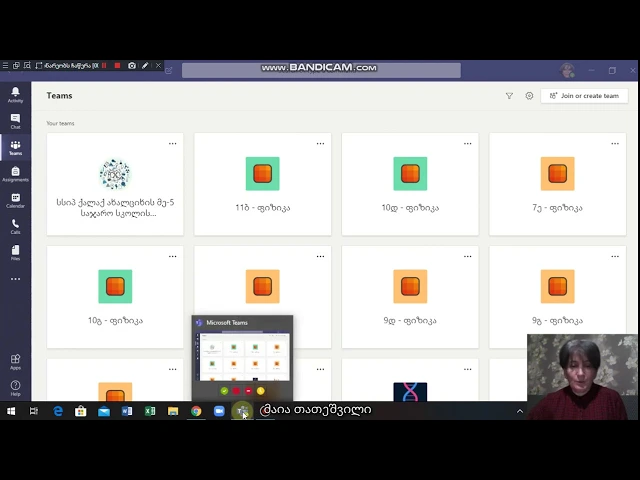Open more options for 7ე - ფიზიკა
640x480 pixels.
pos(615,144)
